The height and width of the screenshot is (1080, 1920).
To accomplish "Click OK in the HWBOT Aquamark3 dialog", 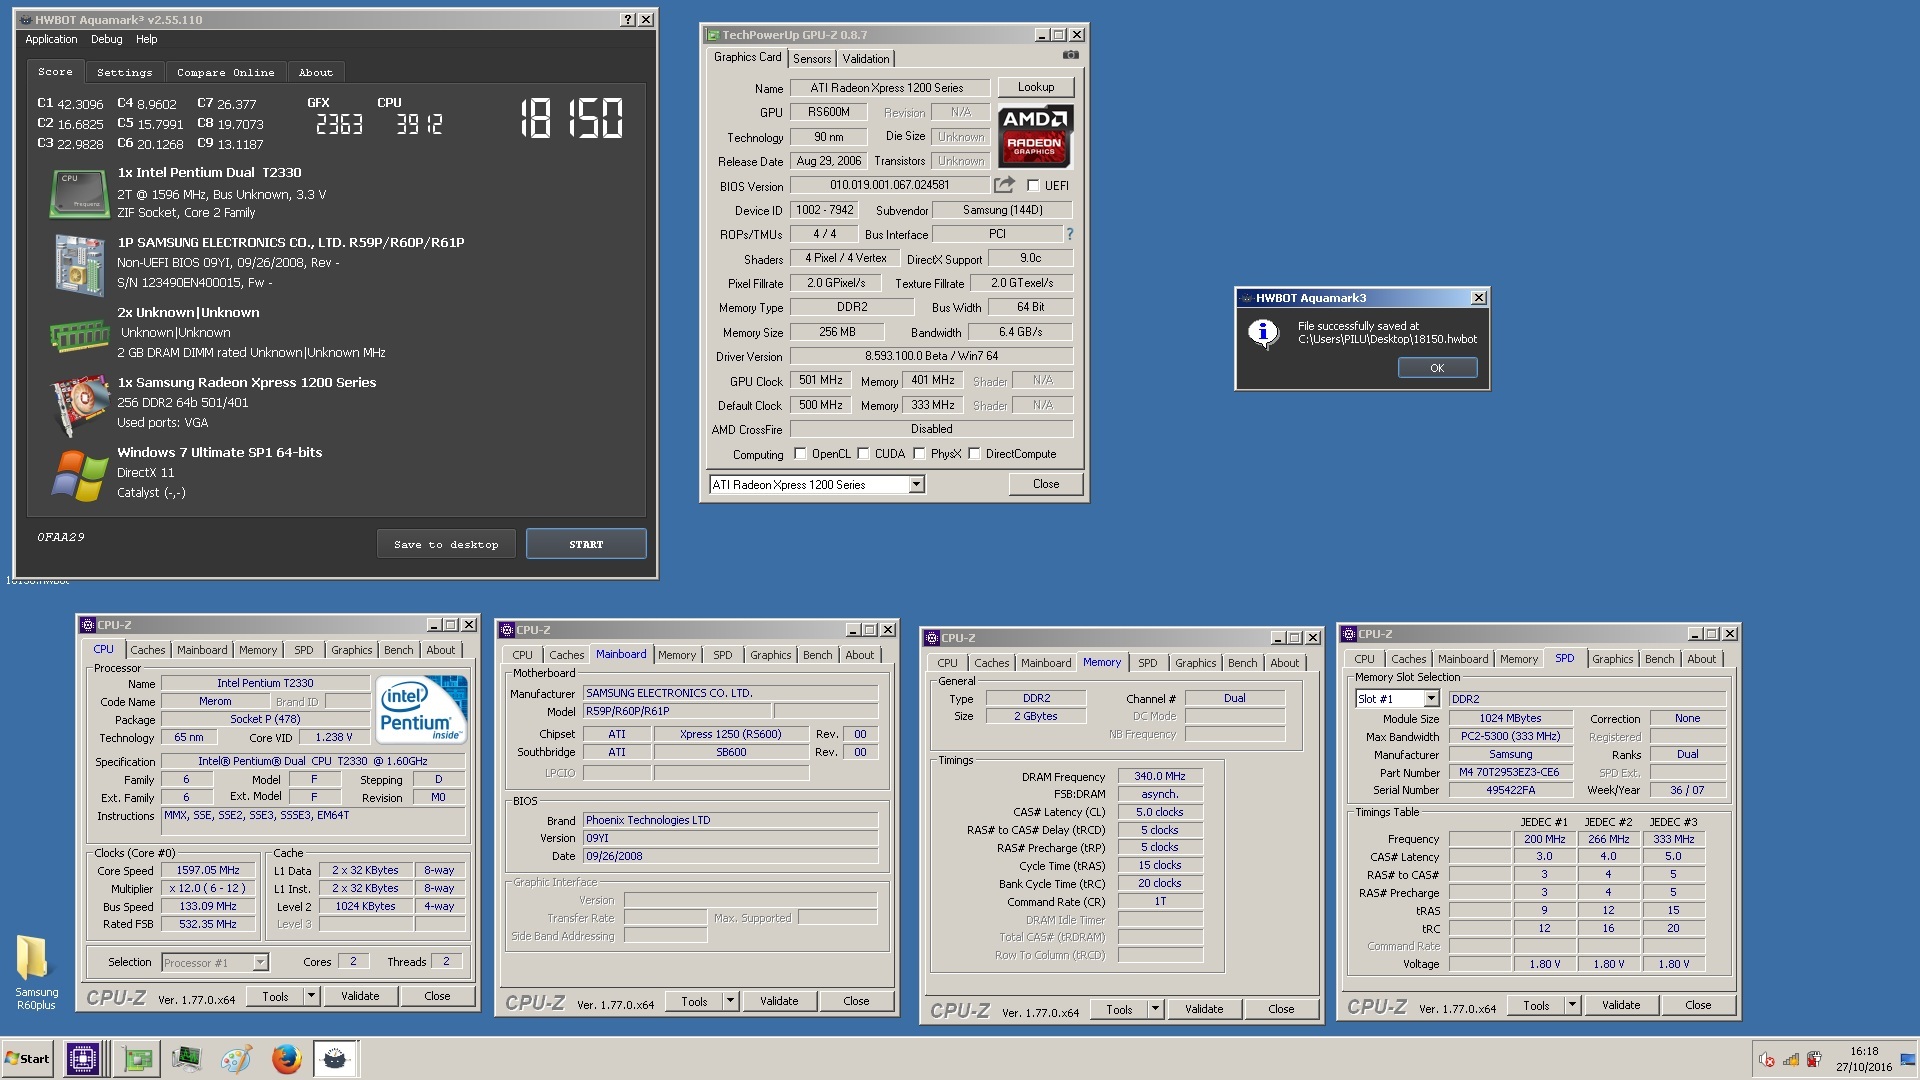I will [x=1437, y=368].
